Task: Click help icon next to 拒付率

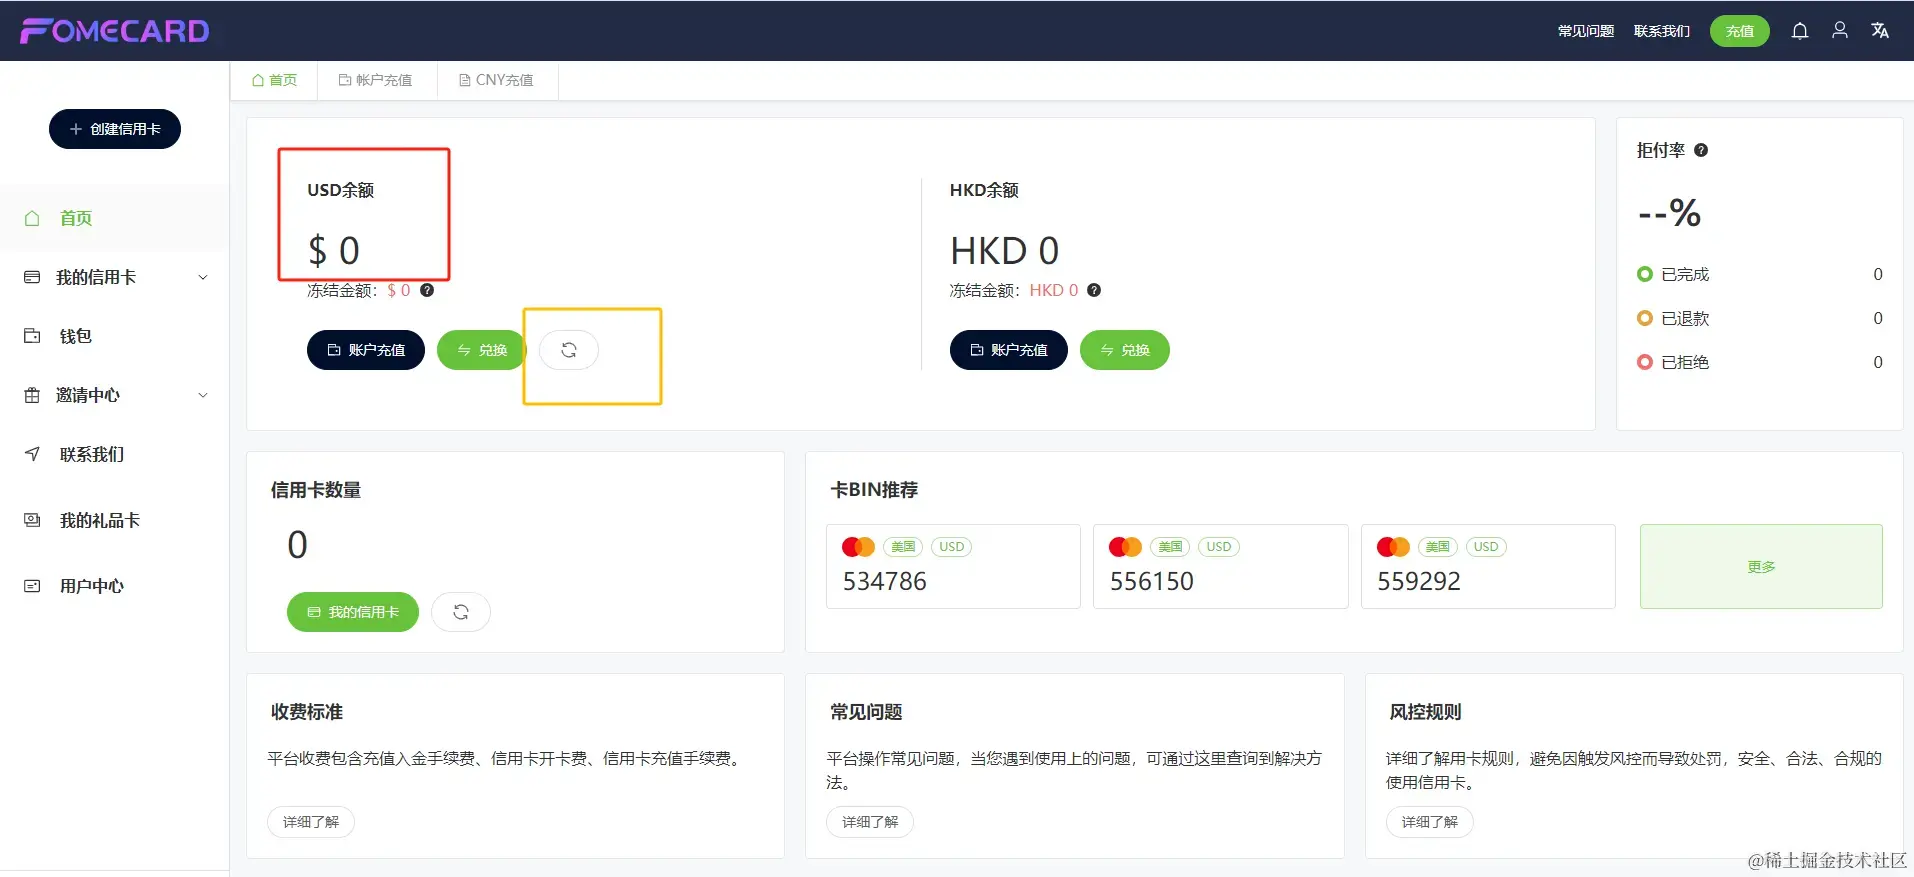Action: (x=1701, y=150)
